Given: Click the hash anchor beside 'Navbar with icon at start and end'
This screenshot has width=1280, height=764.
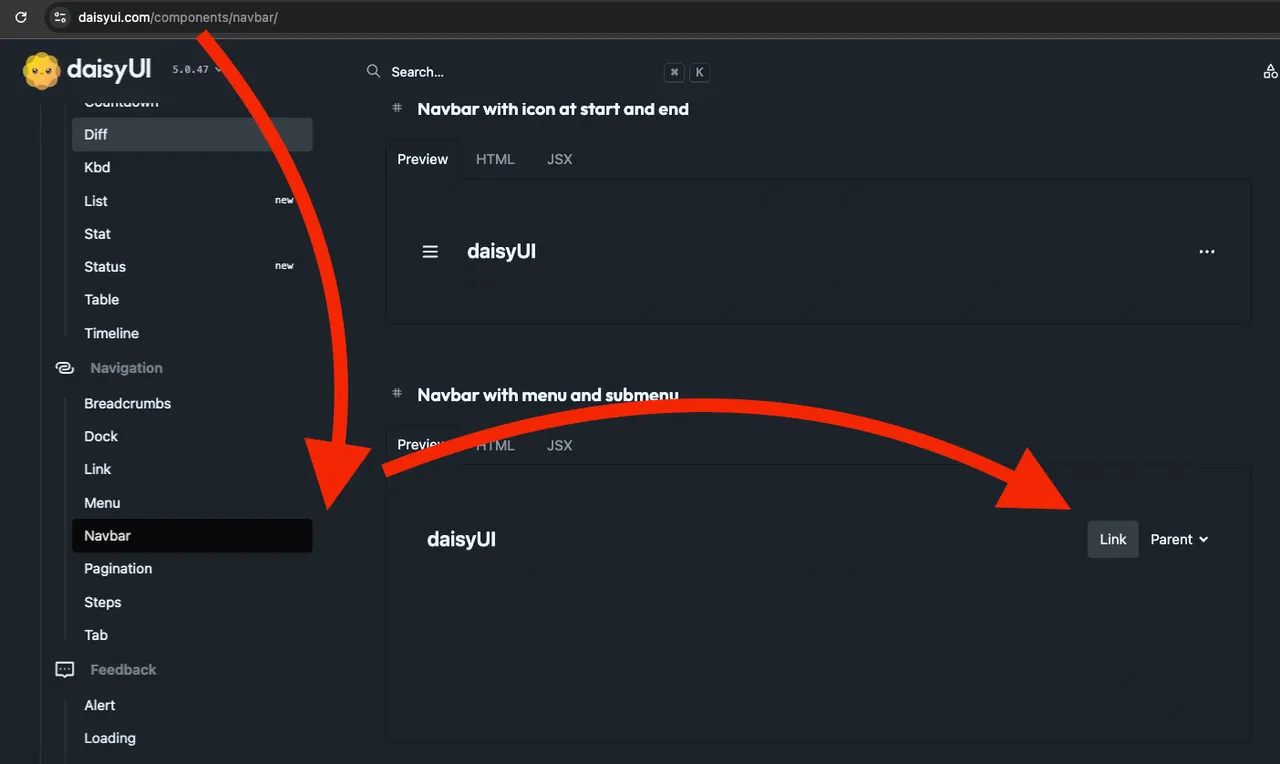Looking at the screenshot, I should click(x=397, y=108).
